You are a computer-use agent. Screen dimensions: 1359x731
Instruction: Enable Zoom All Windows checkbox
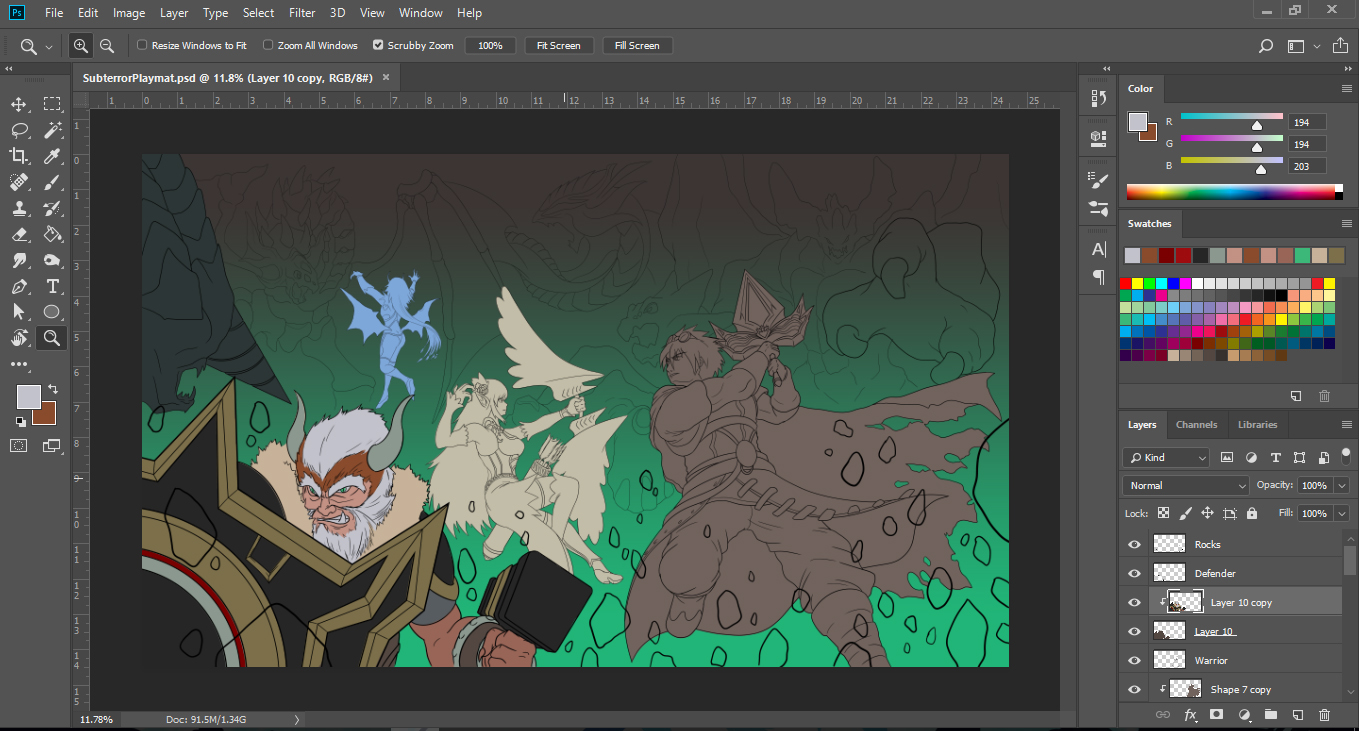268,45
